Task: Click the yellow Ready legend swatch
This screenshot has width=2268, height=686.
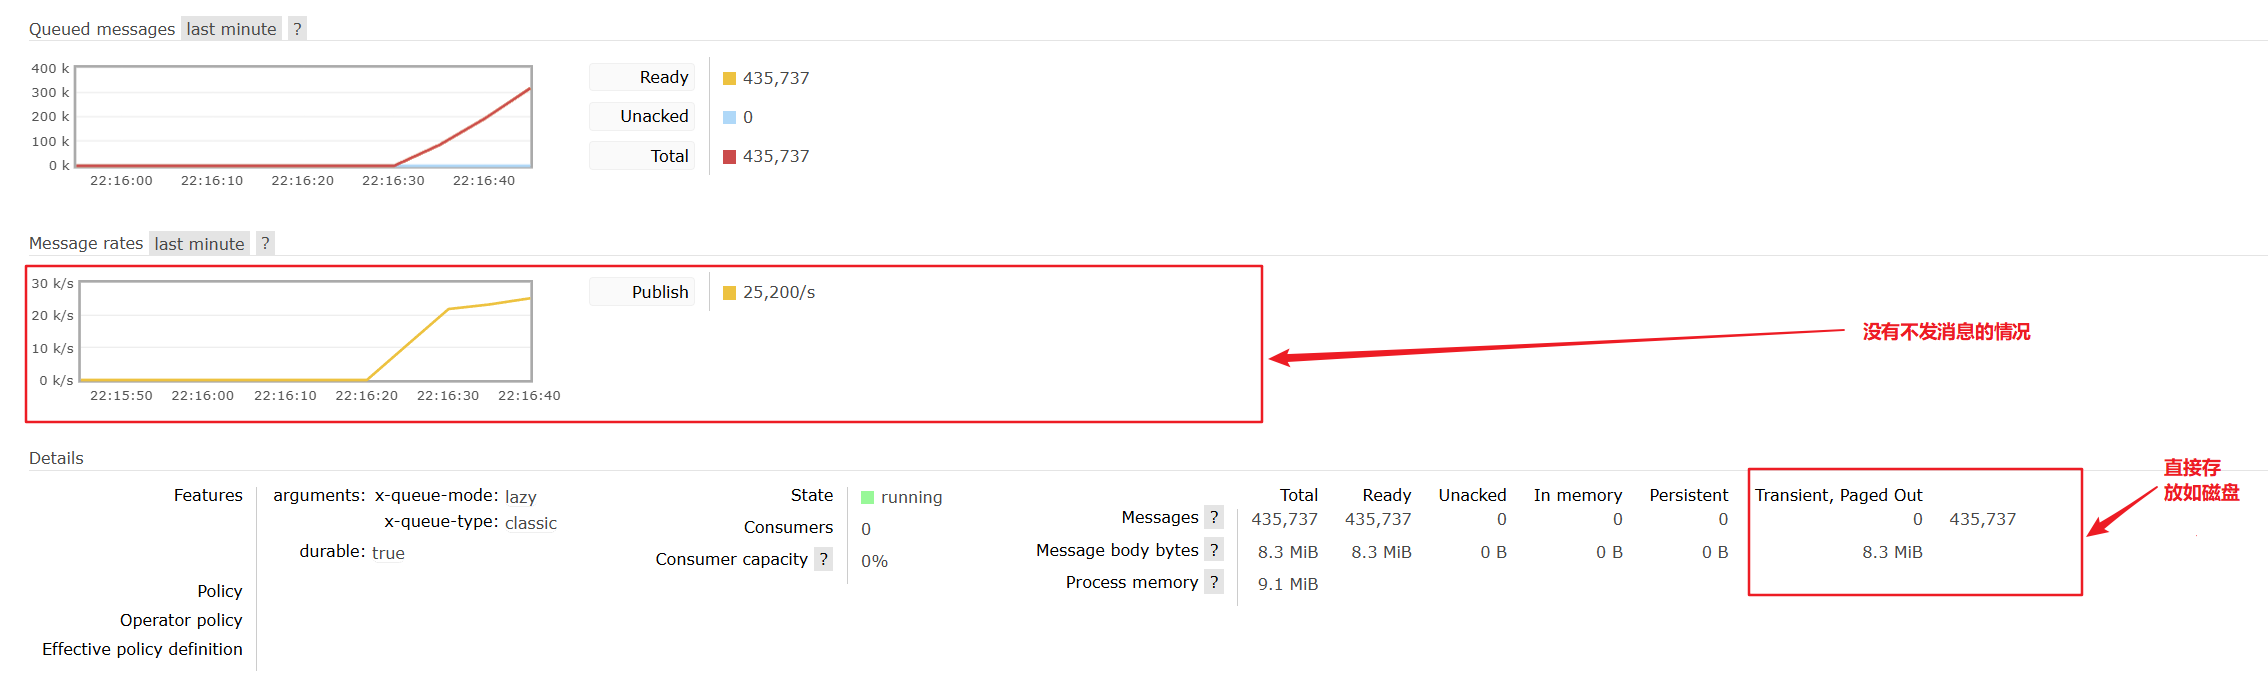Action: point(729,78)
